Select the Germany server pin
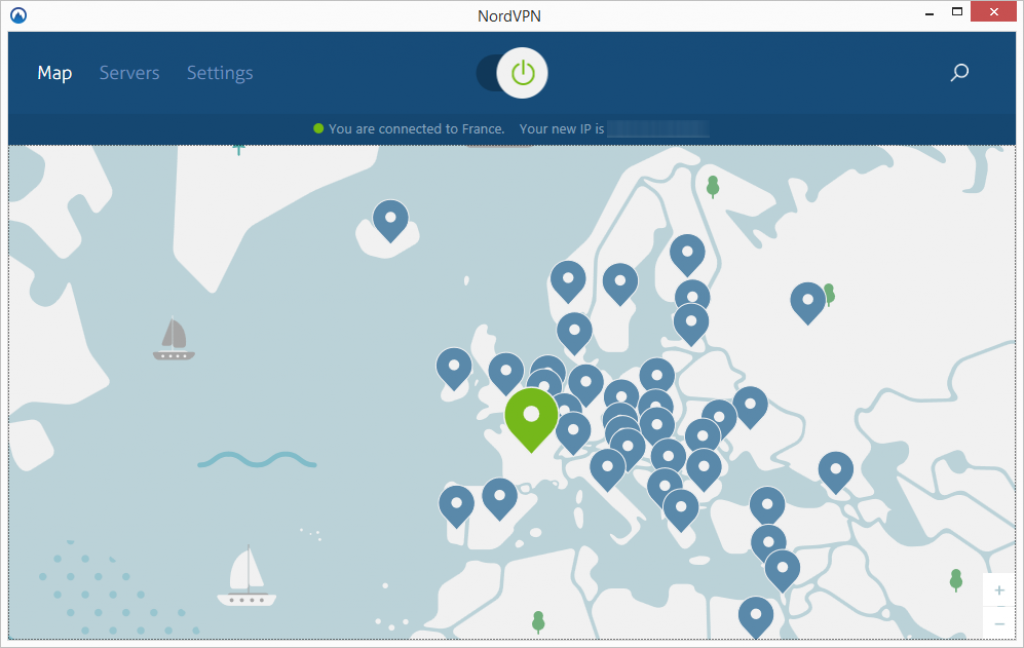 coord(586,385)
